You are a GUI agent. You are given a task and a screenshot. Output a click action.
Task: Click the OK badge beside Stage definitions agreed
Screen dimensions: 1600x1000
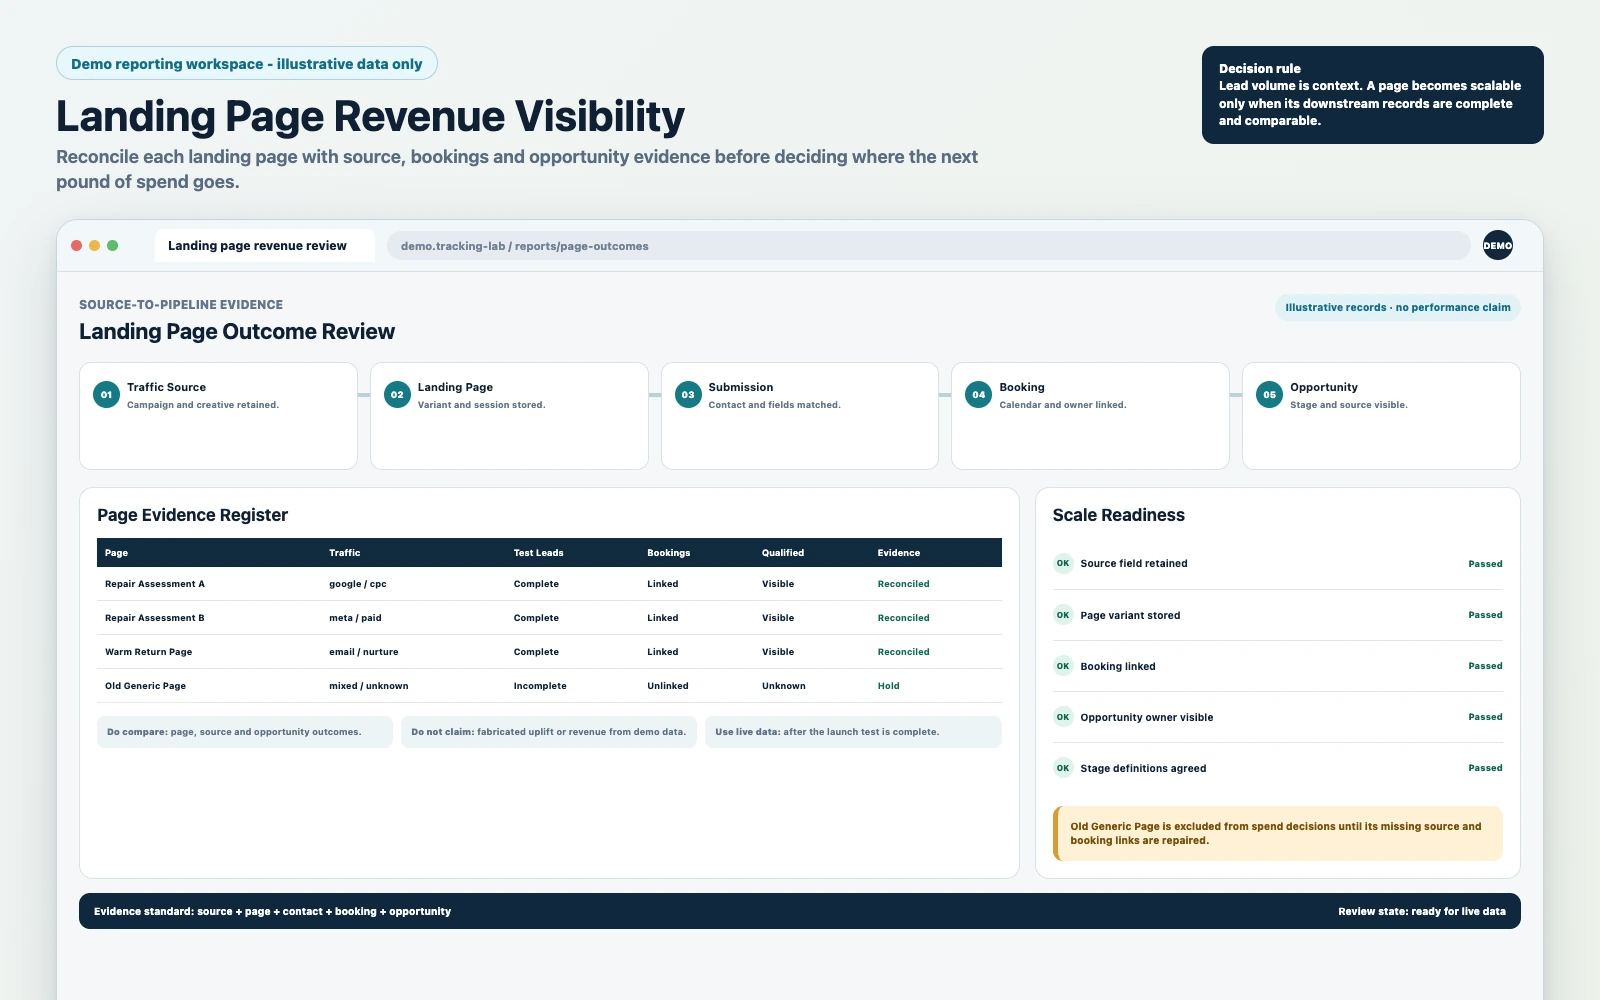coord(1063,768)
